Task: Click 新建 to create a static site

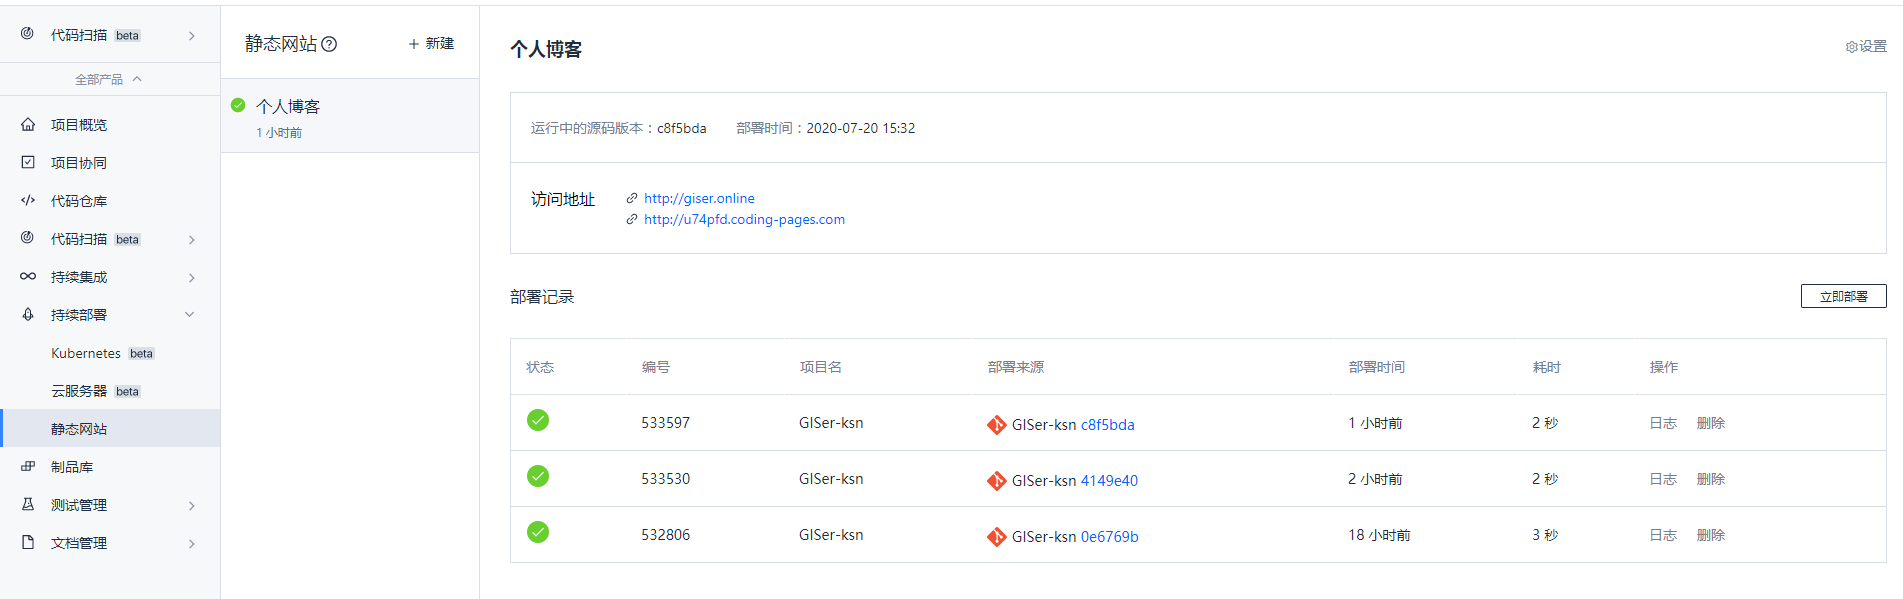Action: pyautogui.click(x=431, y=44)
